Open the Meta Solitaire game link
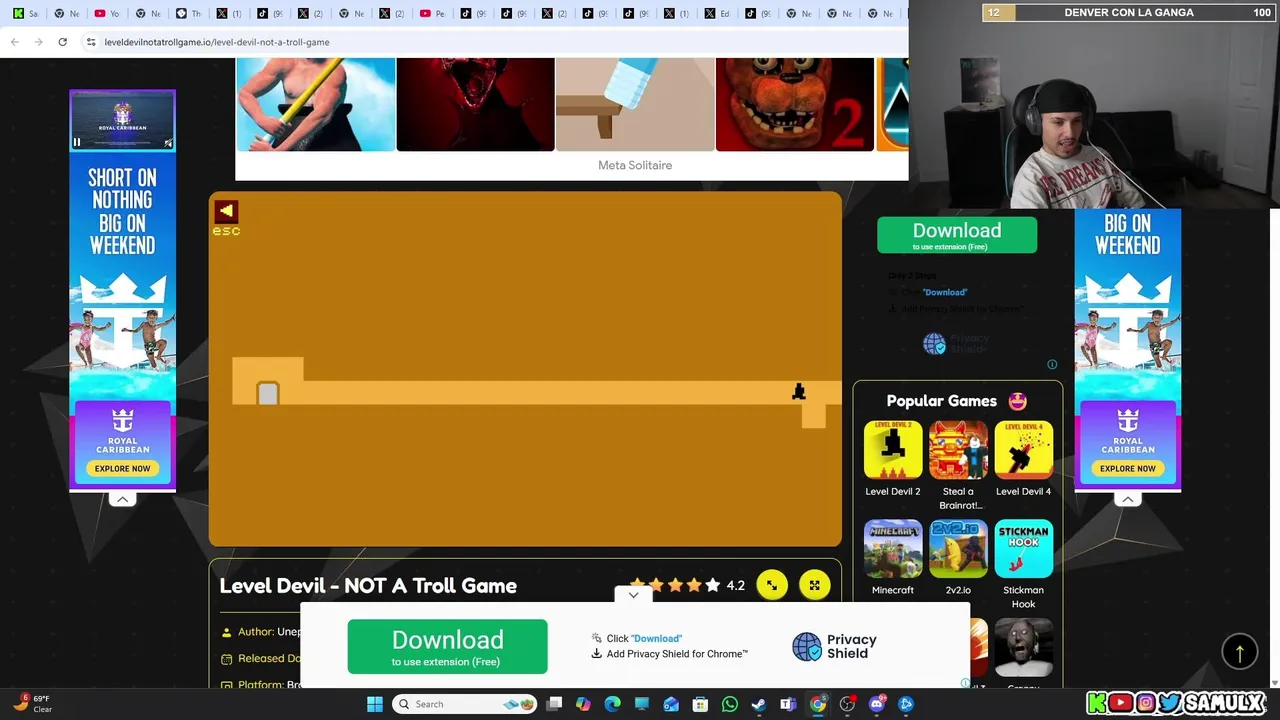The image size is (1280, 720). [x=635, y=165]
